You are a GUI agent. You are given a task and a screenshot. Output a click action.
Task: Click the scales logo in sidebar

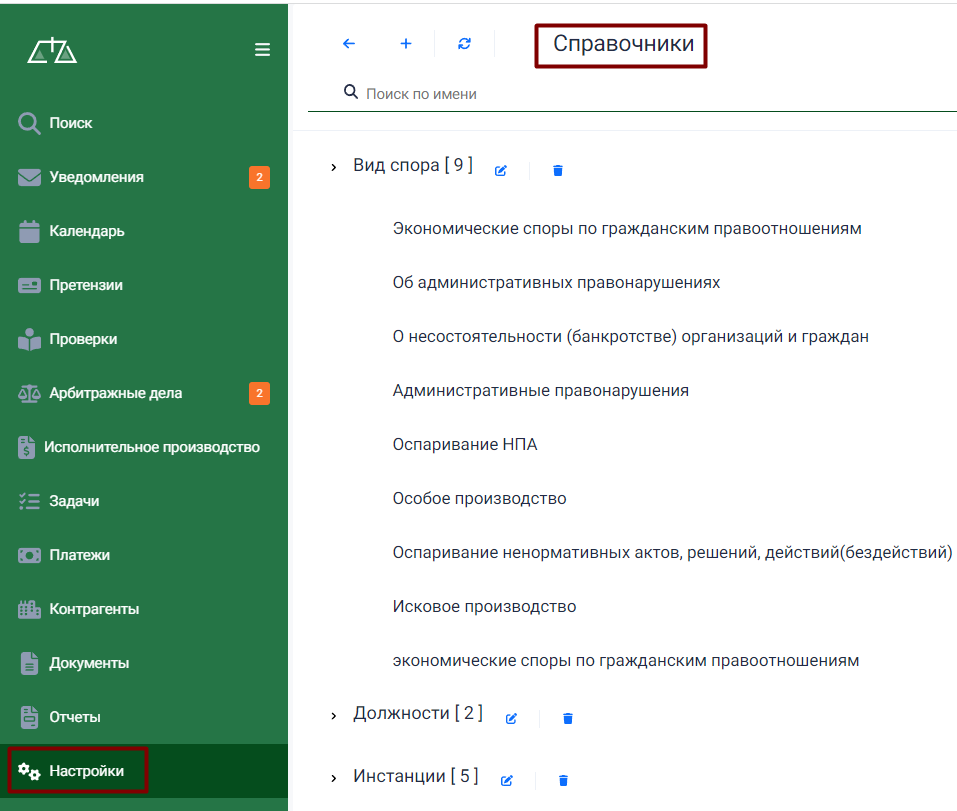pos(52,50)
